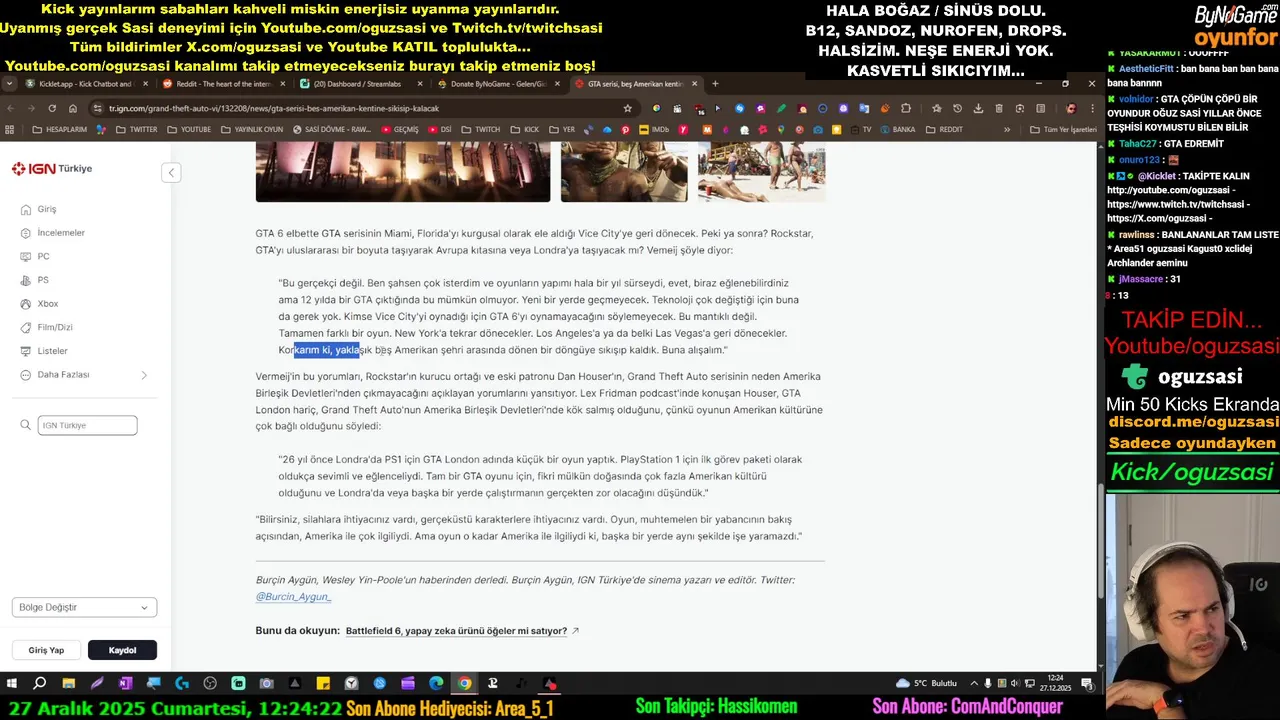1280x720 pixels.
Task: Open the tab search dropdown arrow
Action: click(x=9, y=84)
